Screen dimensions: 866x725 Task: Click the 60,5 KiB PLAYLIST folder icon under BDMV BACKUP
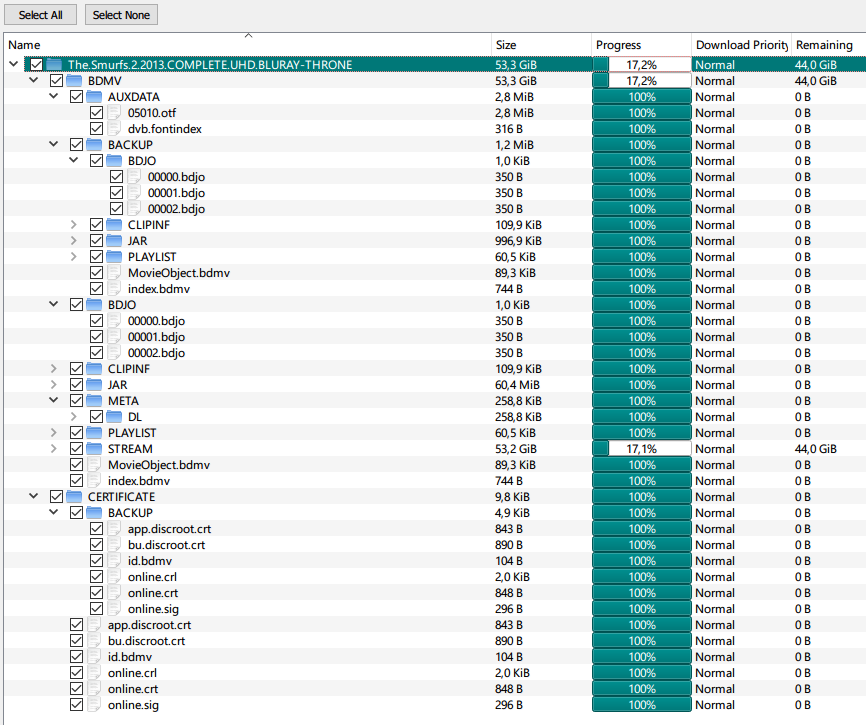click(x=114, y=257)
